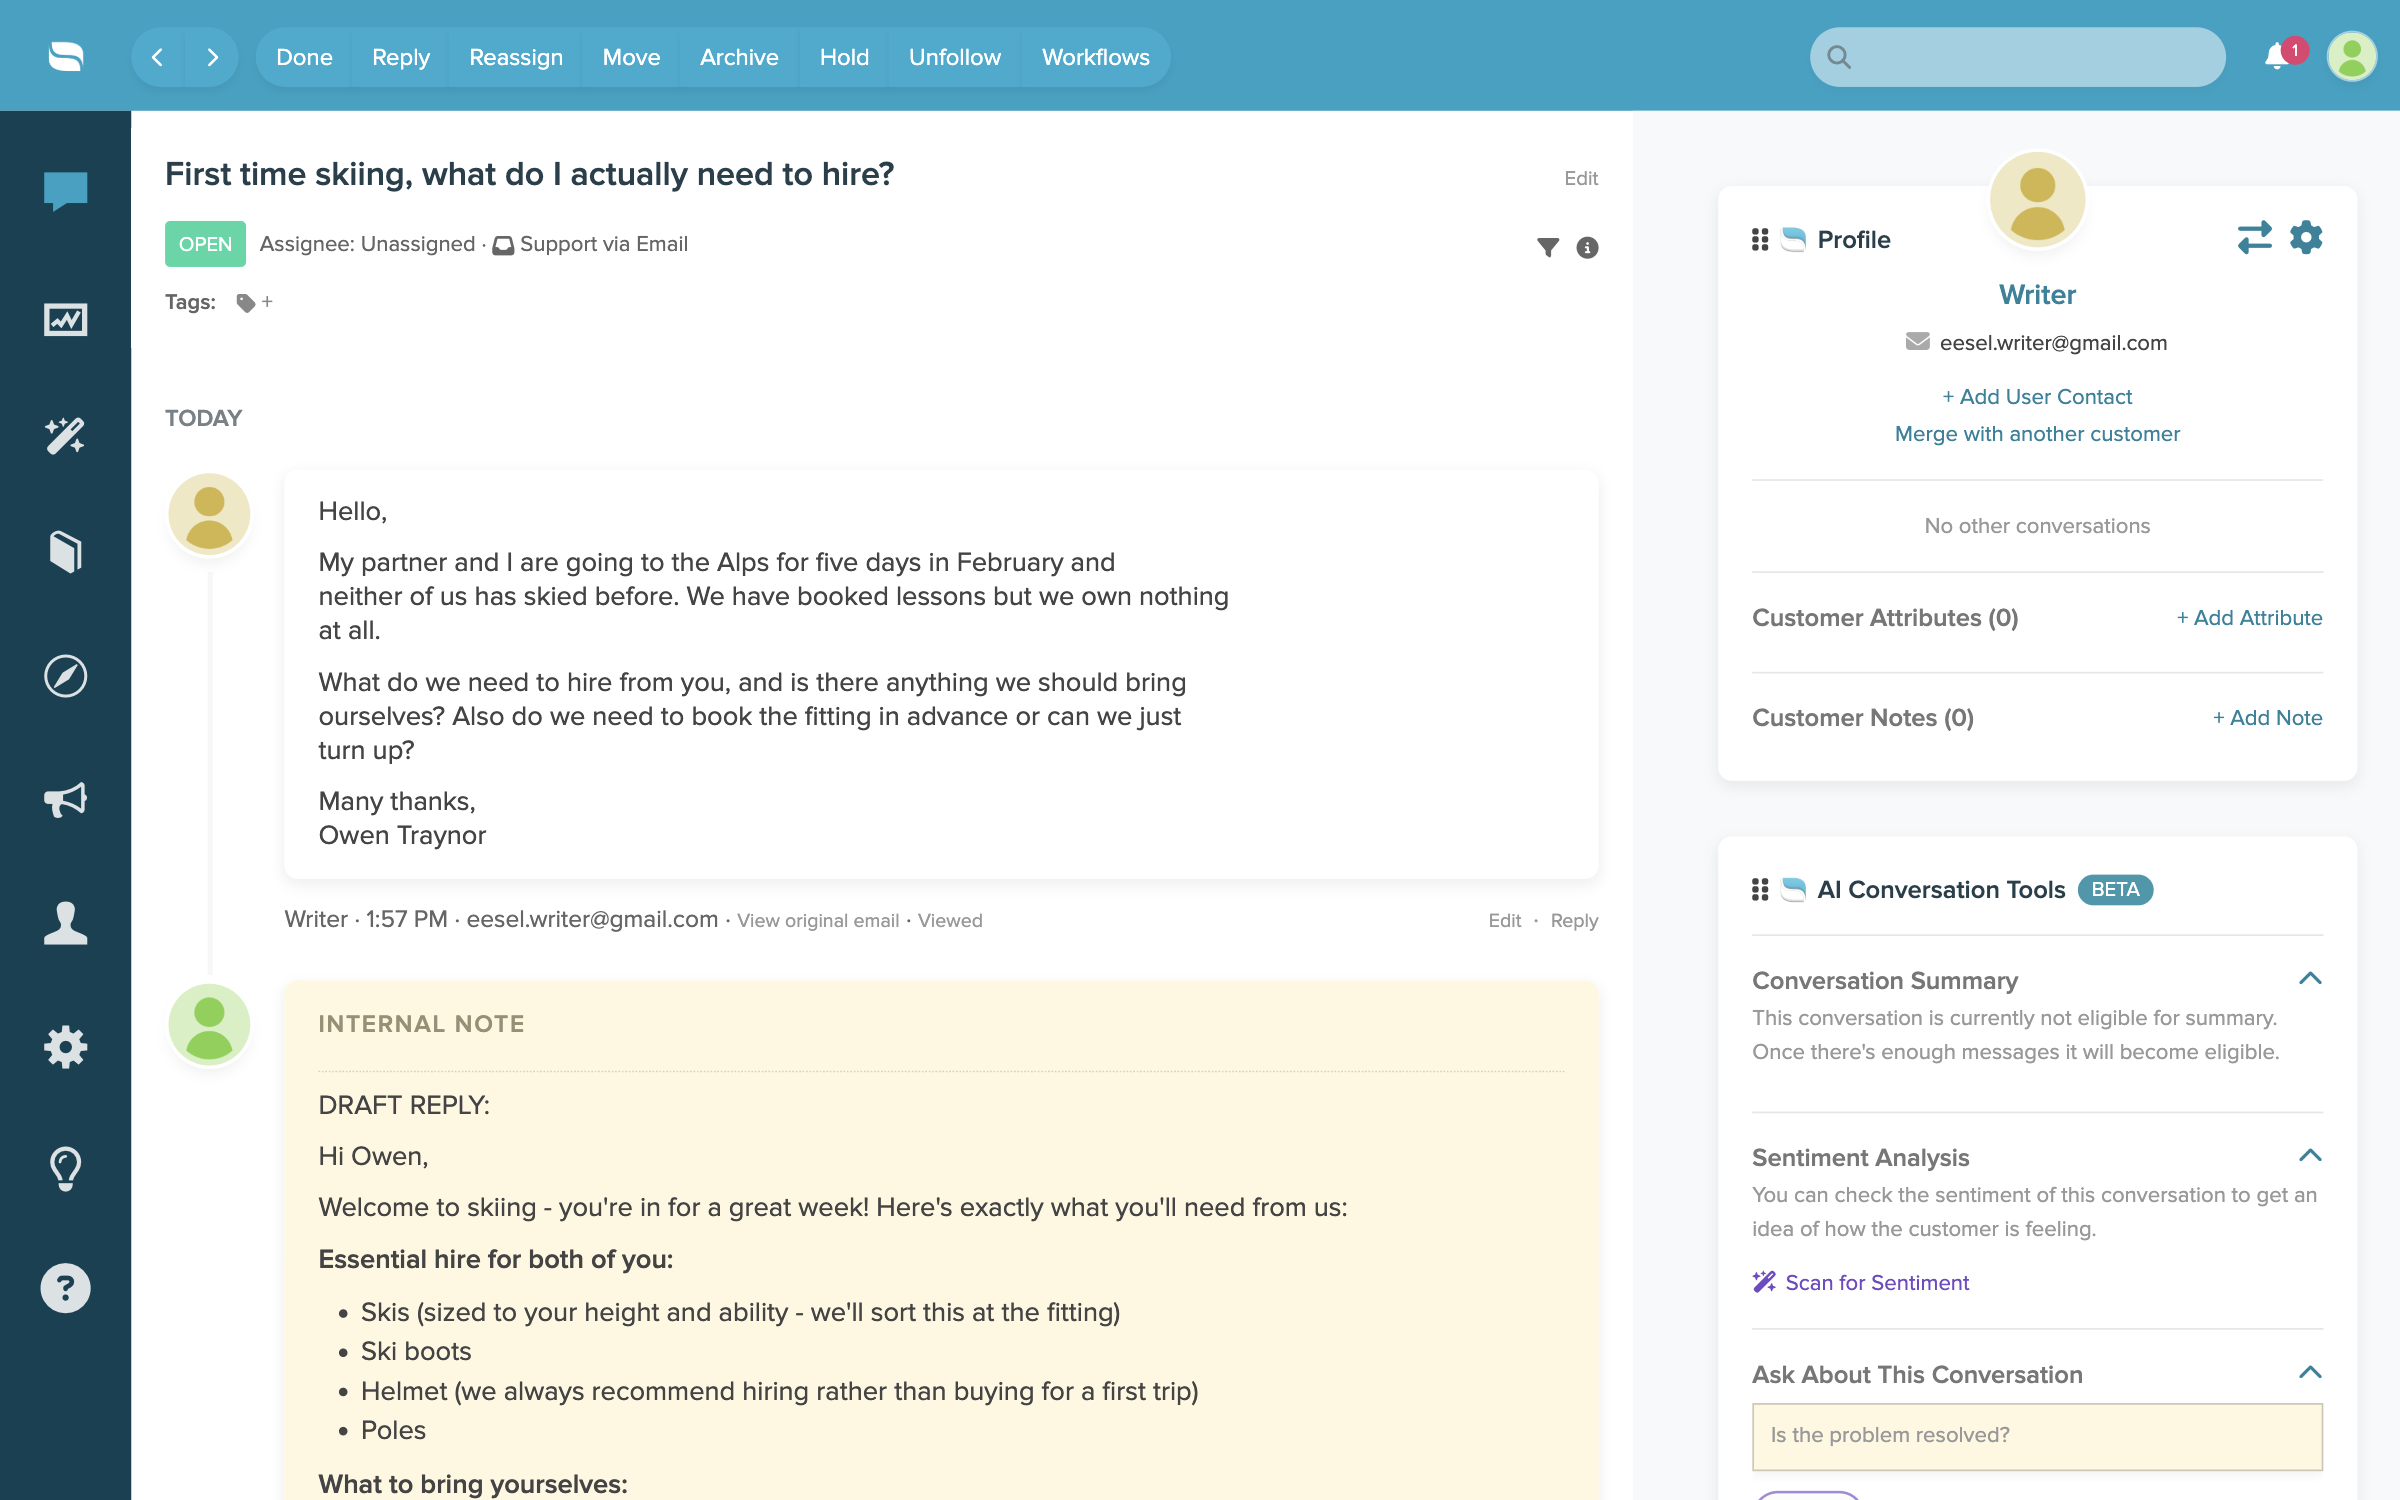This screenshot has width=2400, height=1500.
Task: Open the megaphone announcements icon
Action: tap(65, 800)
